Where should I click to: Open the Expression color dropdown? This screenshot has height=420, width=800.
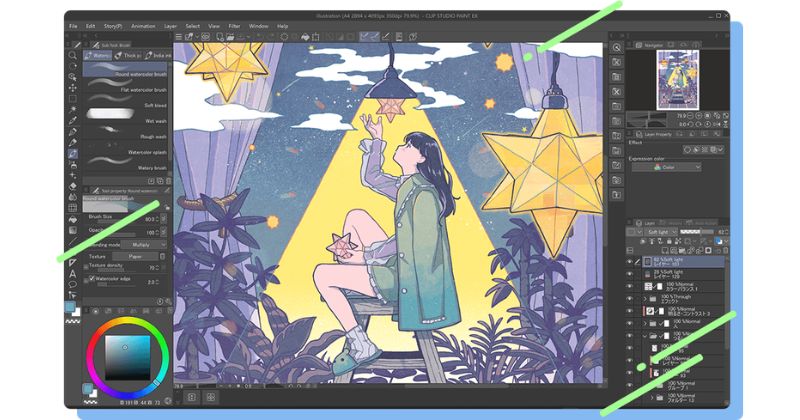click(666, 167)
